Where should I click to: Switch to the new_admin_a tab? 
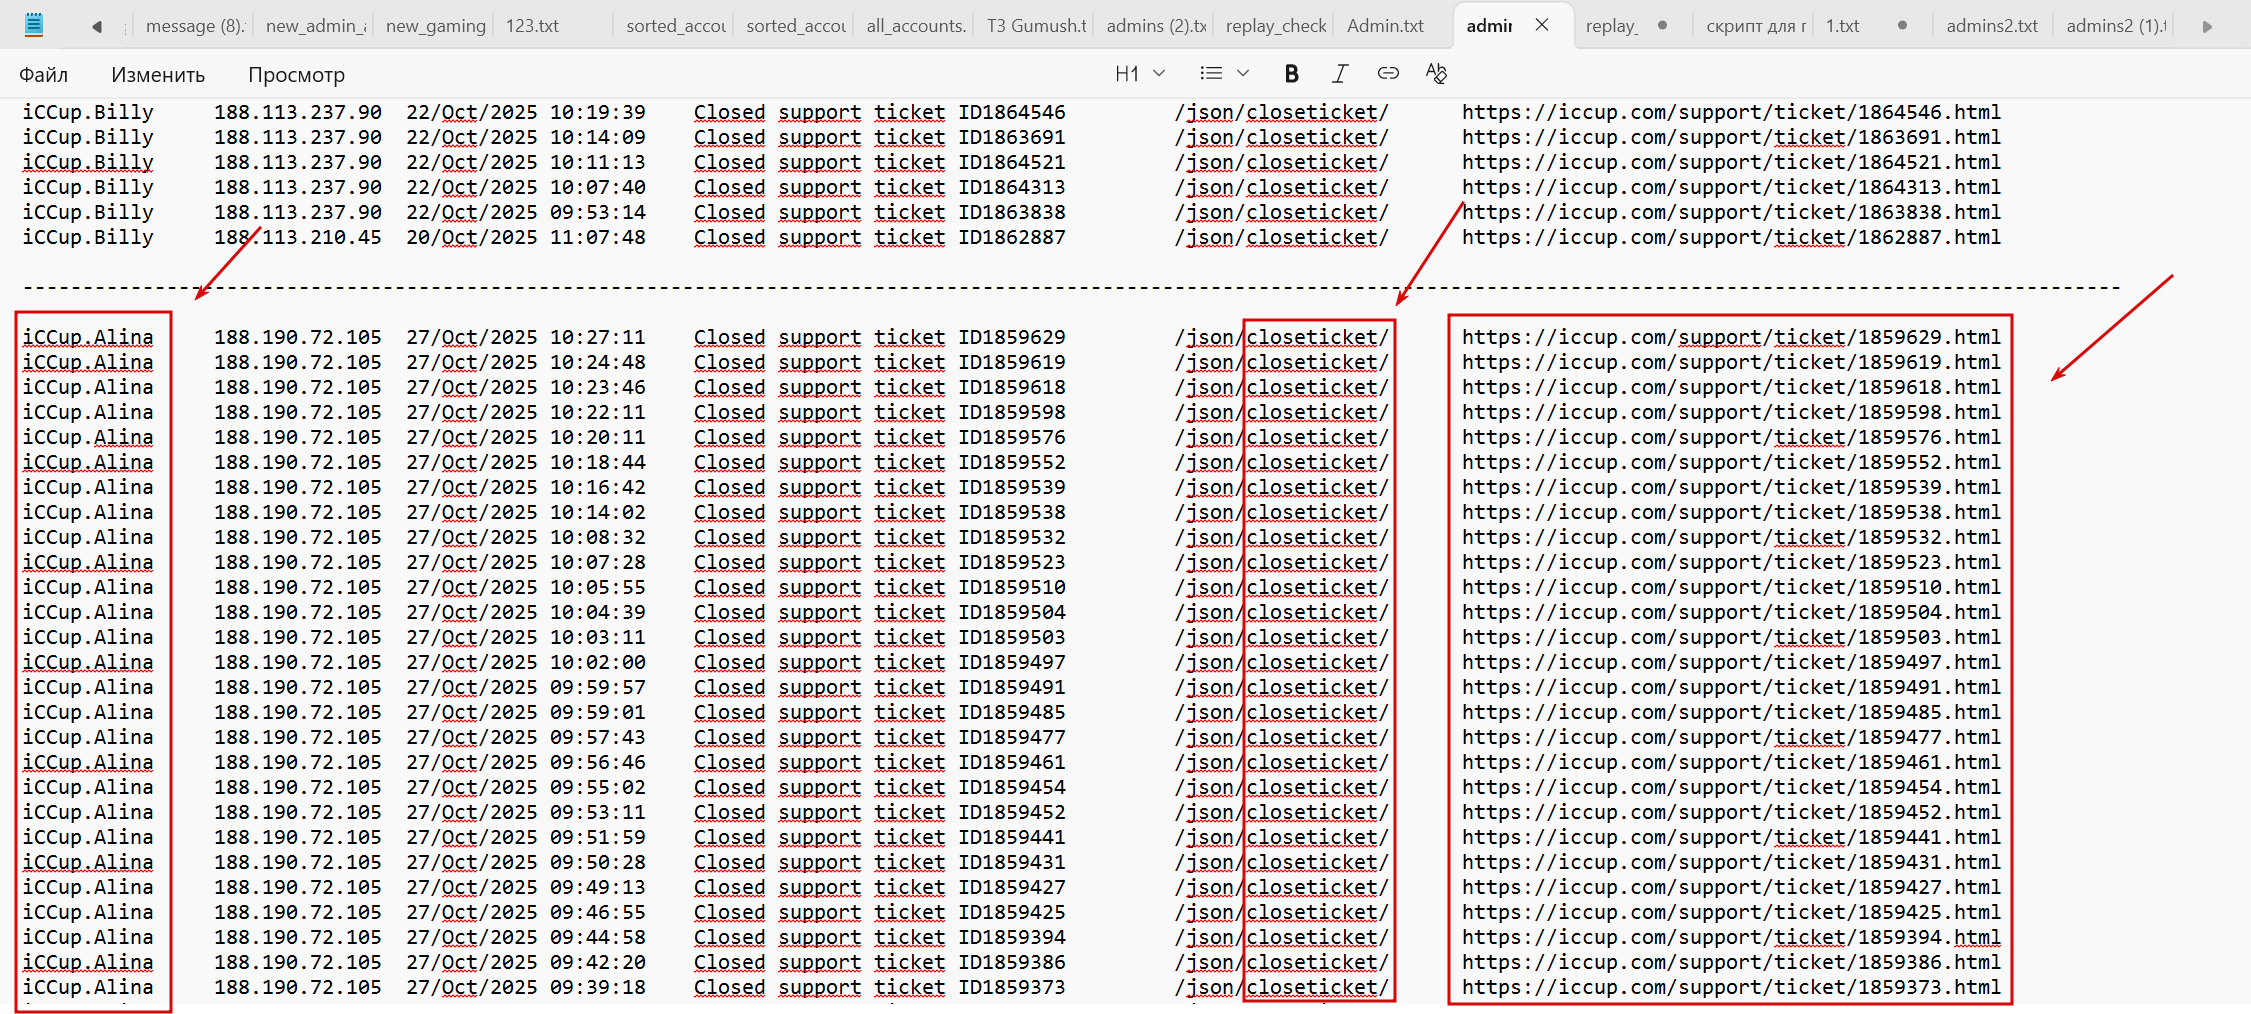[316, 26]
